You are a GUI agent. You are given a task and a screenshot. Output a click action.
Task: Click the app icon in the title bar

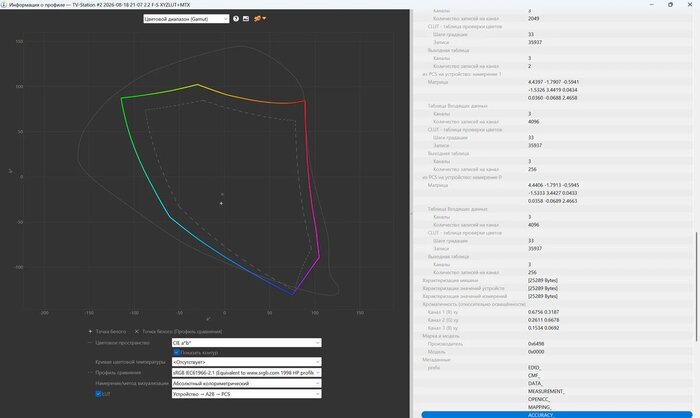point(4,4)
